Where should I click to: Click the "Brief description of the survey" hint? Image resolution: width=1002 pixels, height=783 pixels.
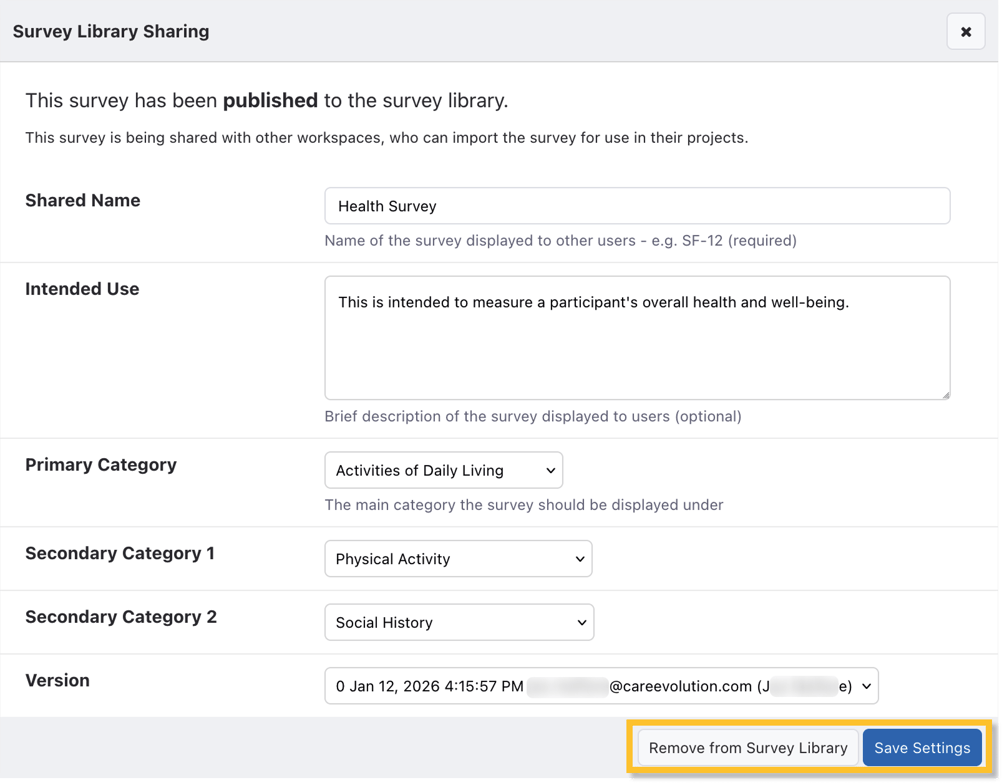click(x=533, y=417)
